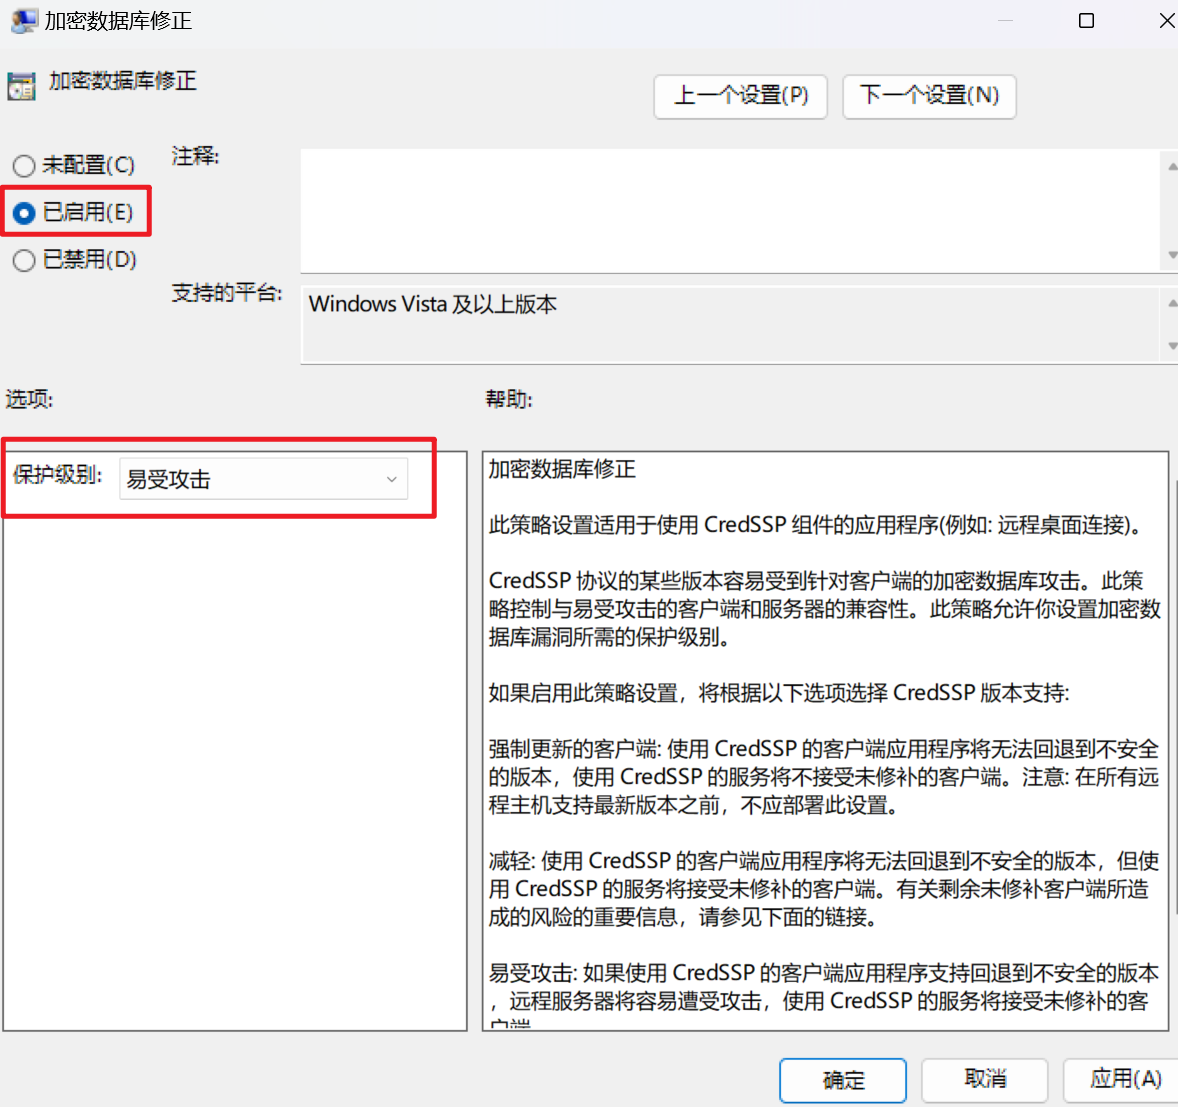
Task: Confirm settings with the 确定 button
Action: point(842,1080)
